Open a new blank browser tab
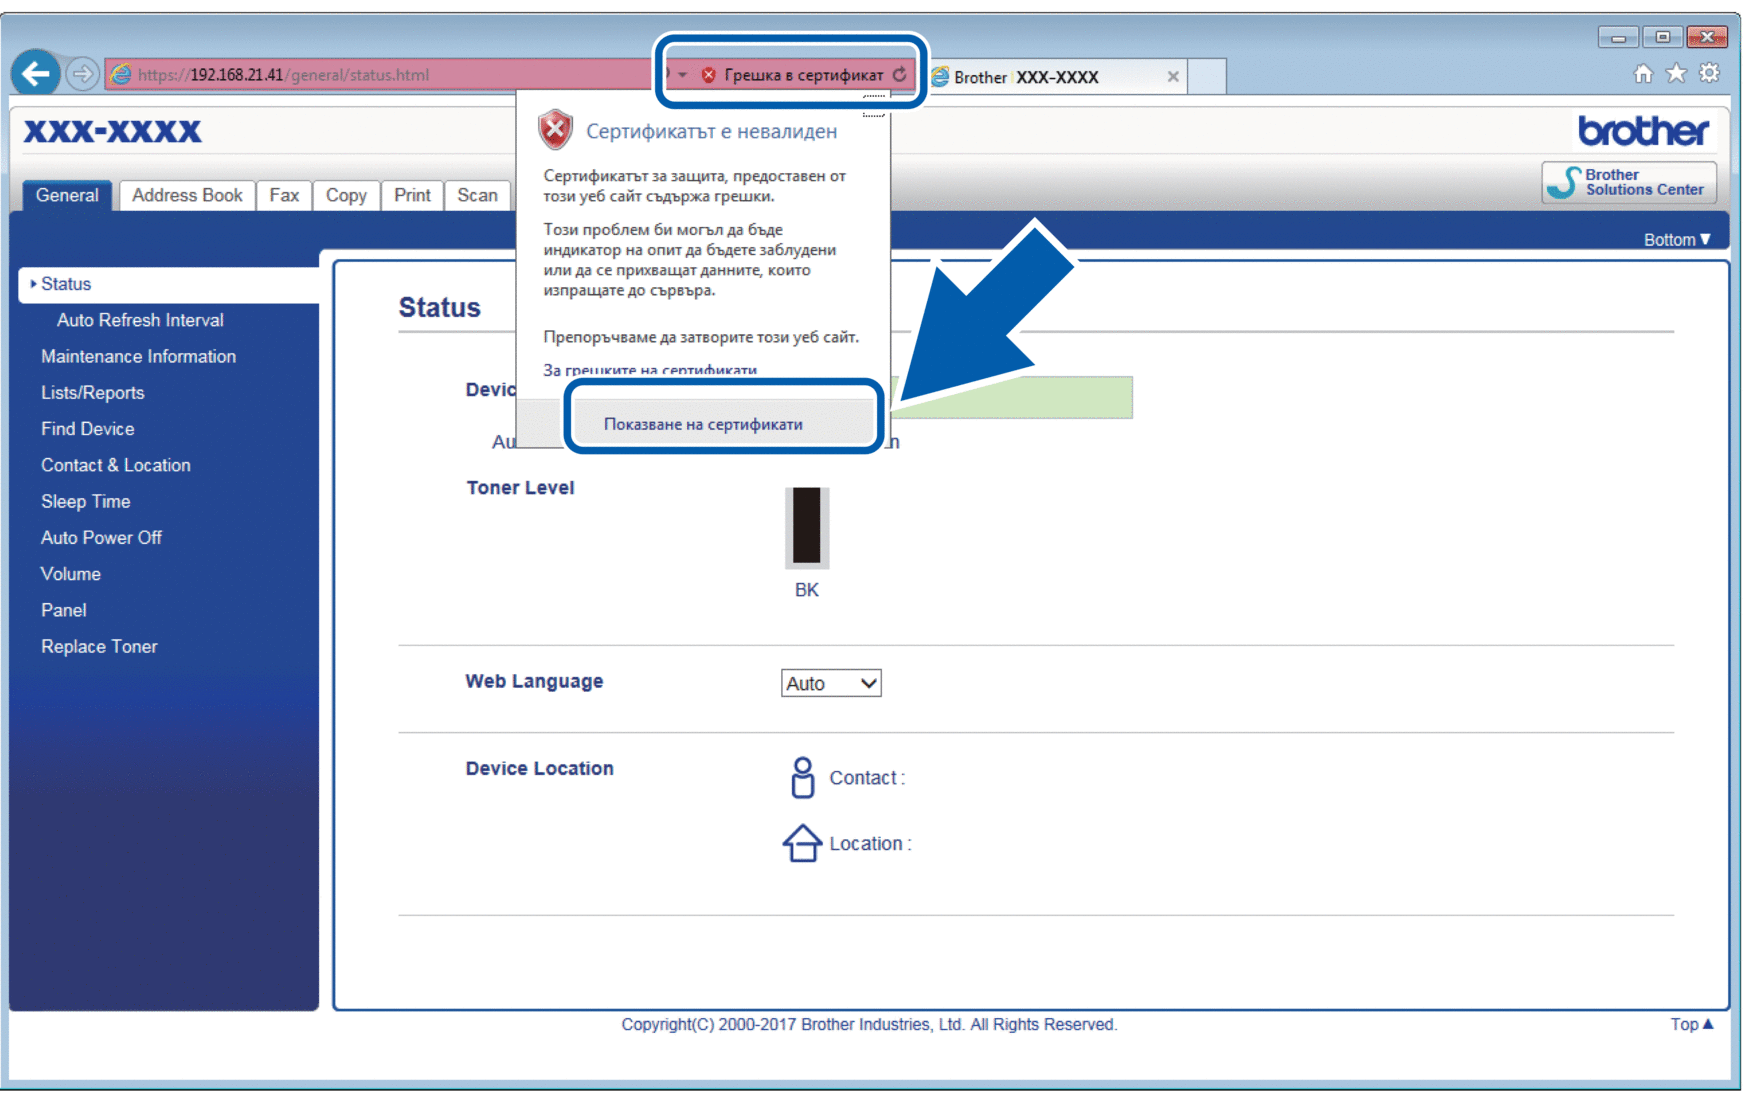The height and width of the screenshot is (1099, 1743). click(x=1207, y=77)
